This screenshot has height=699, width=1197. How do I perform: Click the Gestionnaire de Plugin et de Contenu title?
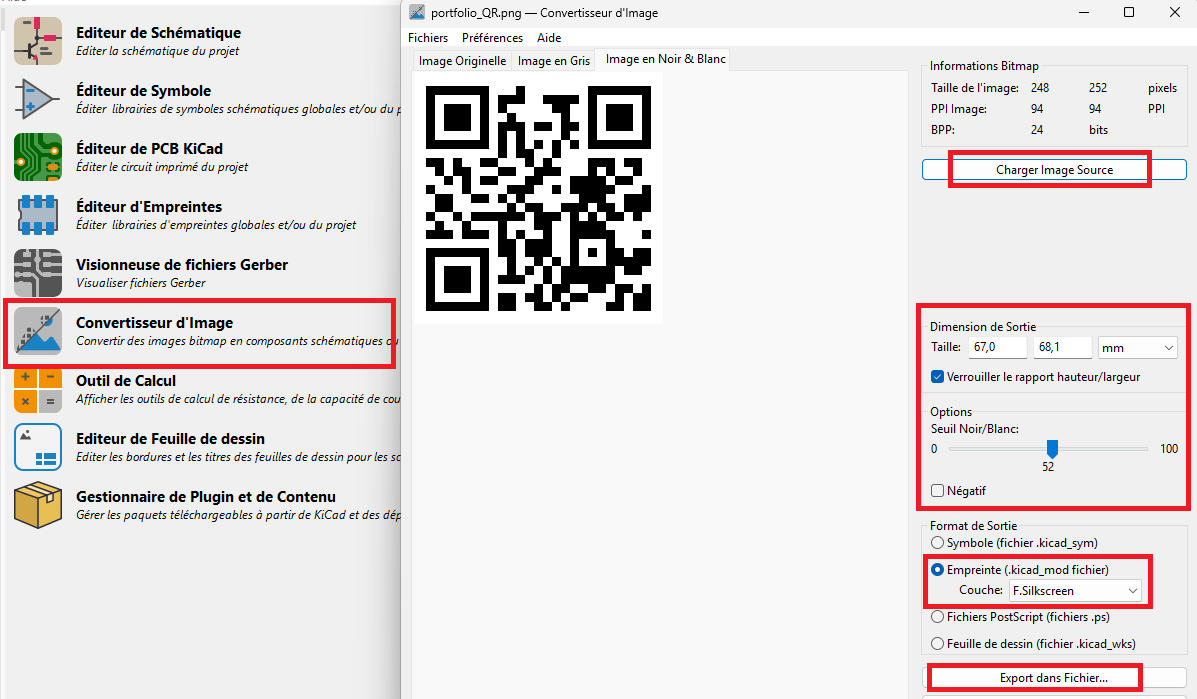(206, 497)
